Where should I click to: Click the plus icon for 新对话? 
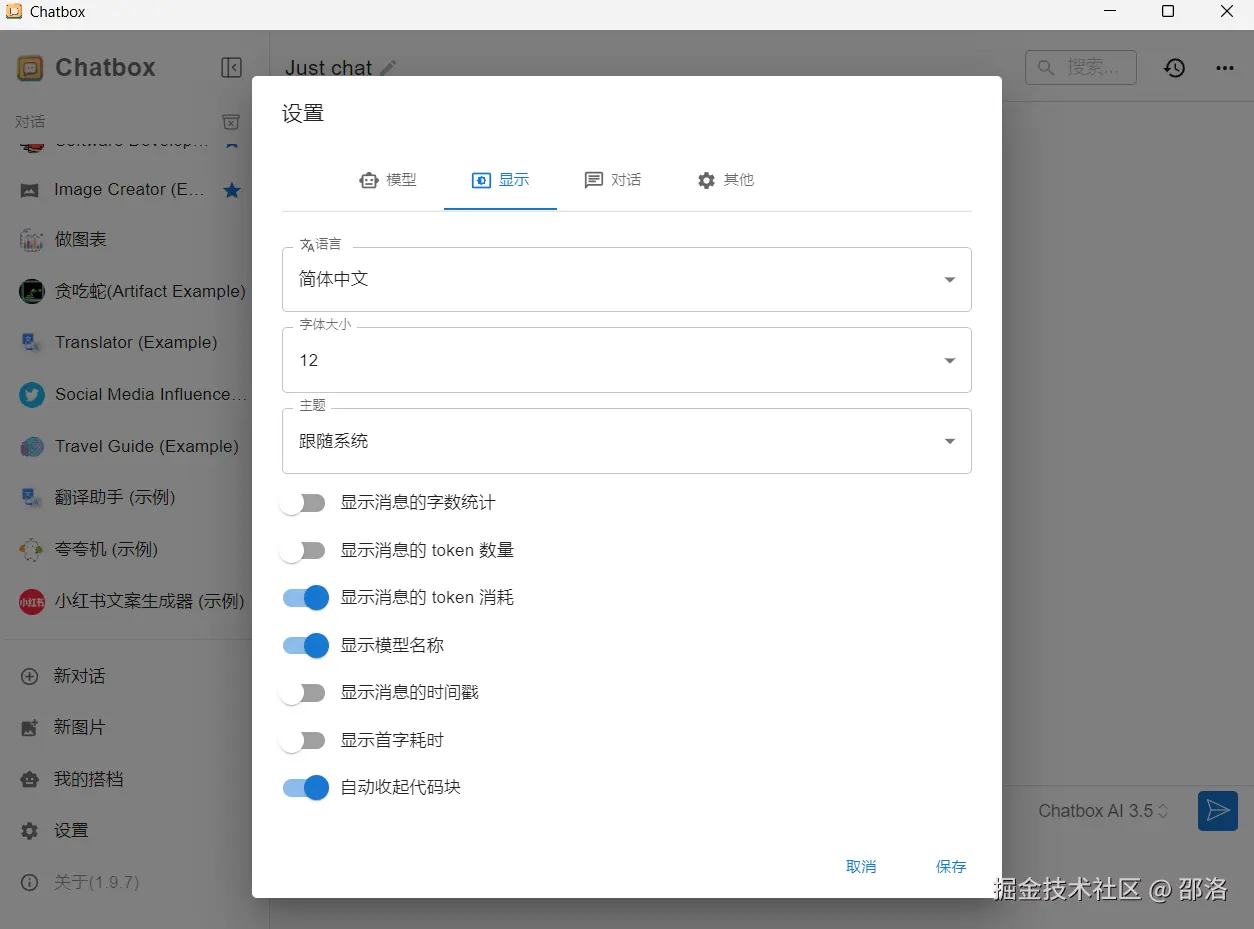30,677
